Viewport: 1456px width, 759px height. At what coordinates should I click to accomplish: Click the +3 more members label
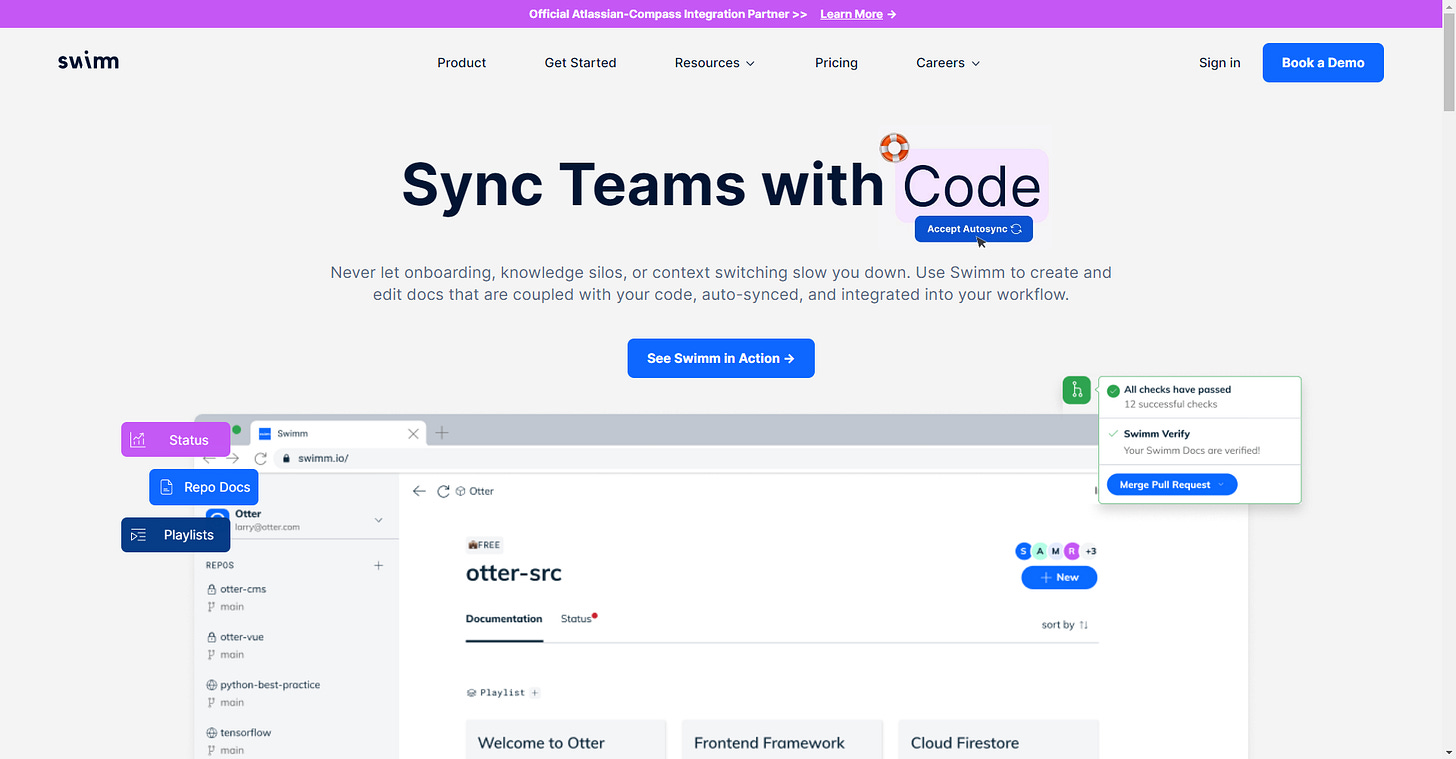click(x=1091, y=551)
